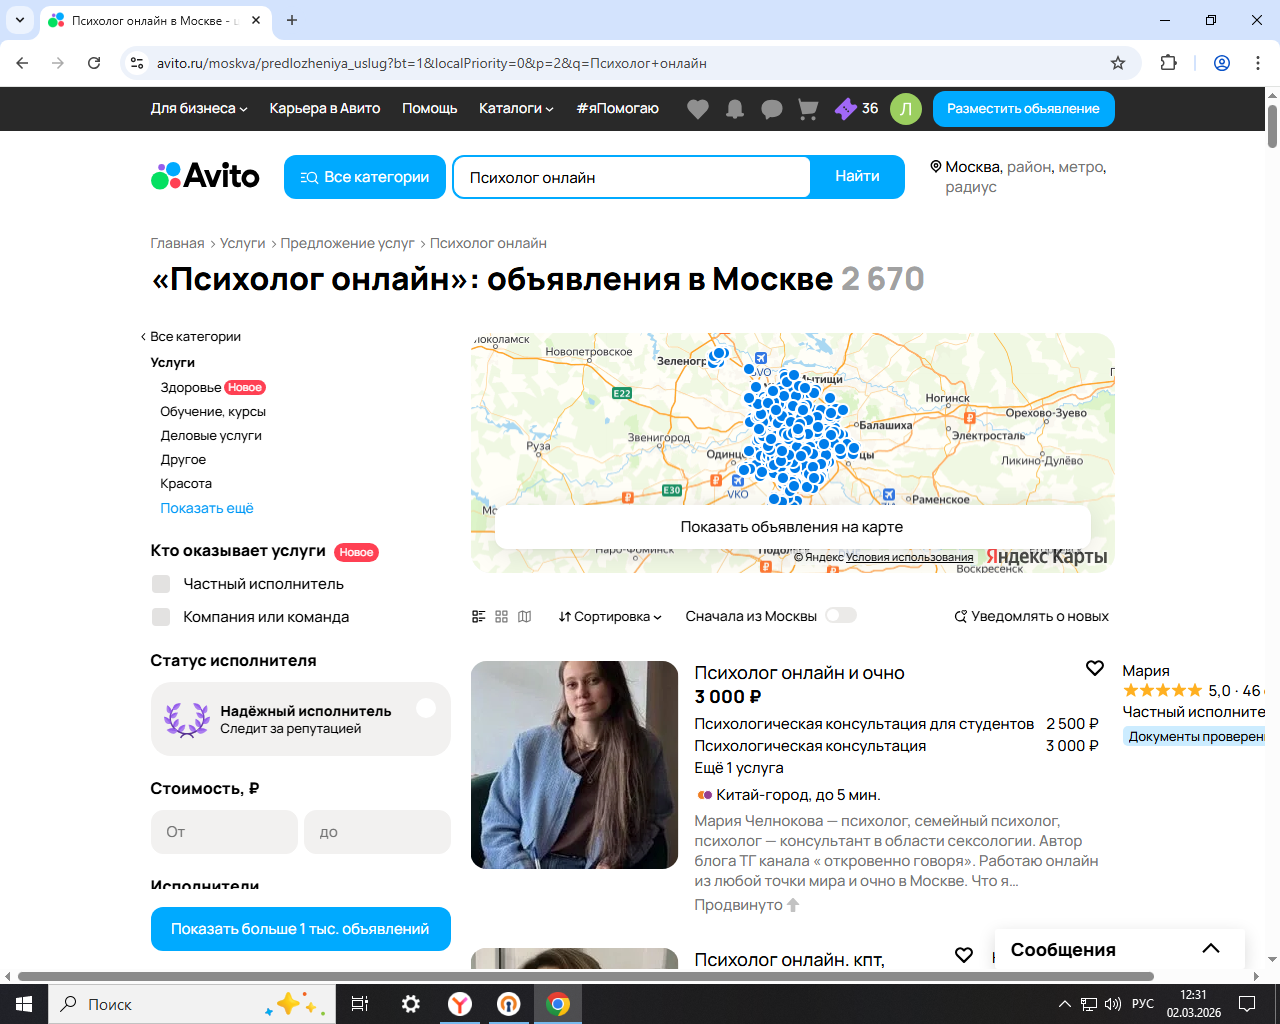Expand the Сообщения panel chevron
This screenshot has height=1024, width=1280.
[x=1211, y=949]
